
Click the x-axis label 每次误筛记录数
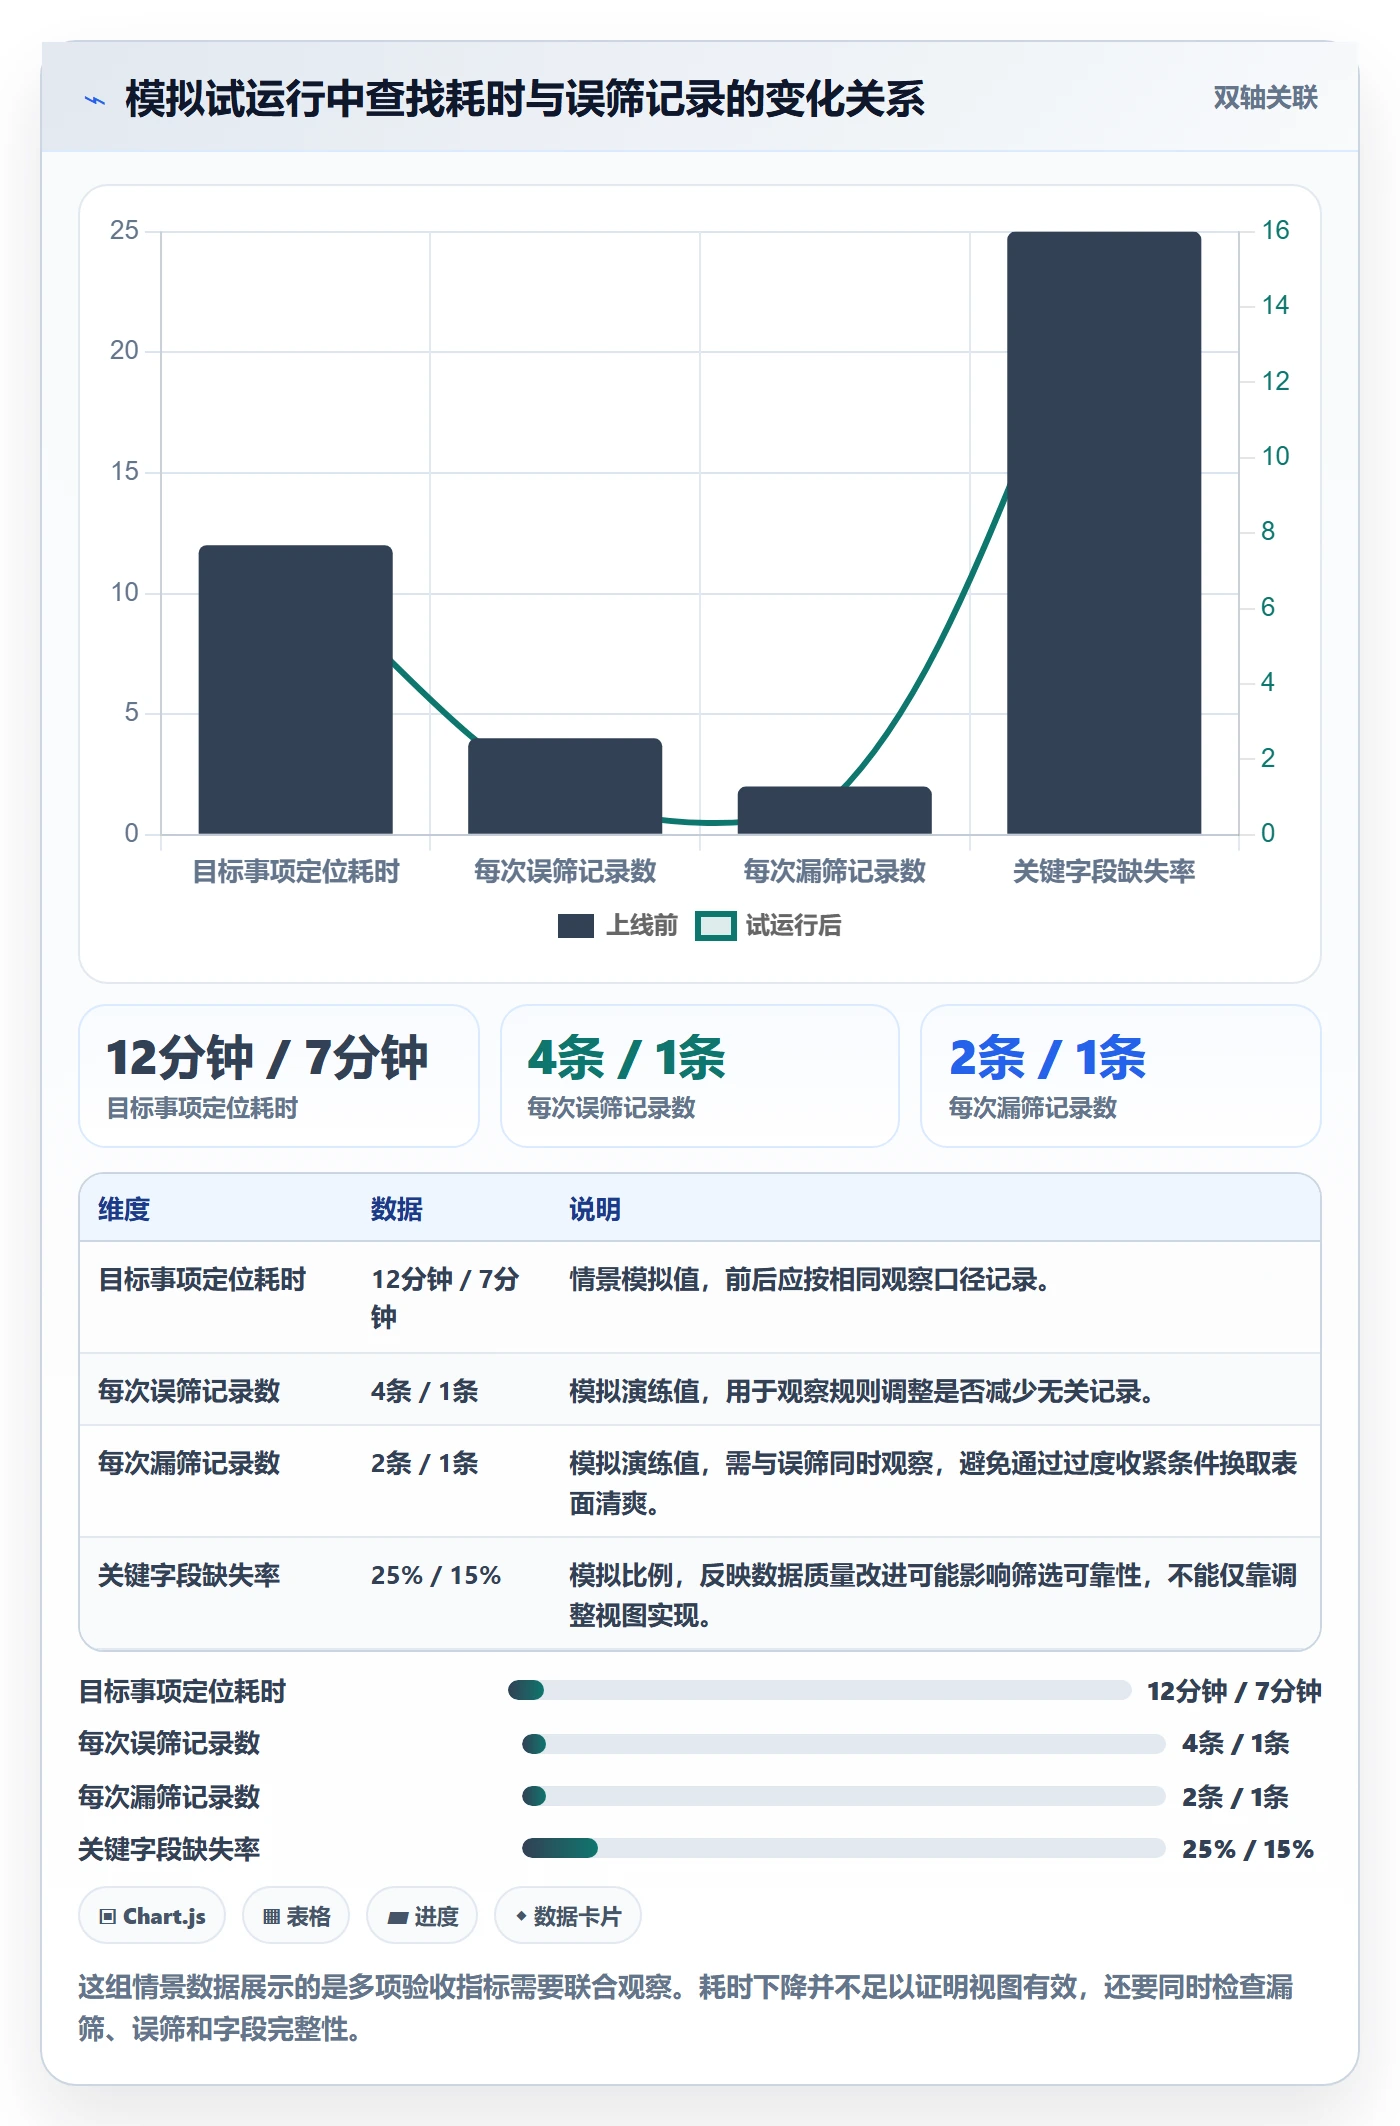[565, 871]
